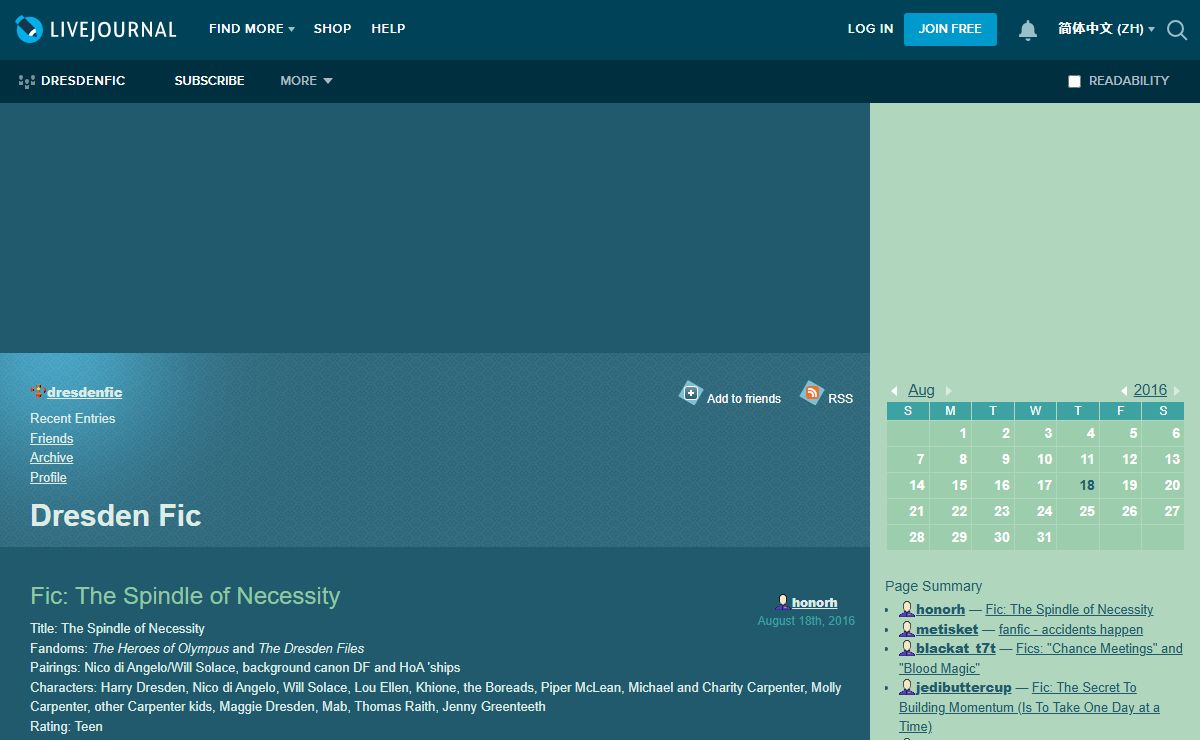1200x740 pixels.
Task: Open entry title Fic: The Spindle of Necessity
Action: pos(185,596)
